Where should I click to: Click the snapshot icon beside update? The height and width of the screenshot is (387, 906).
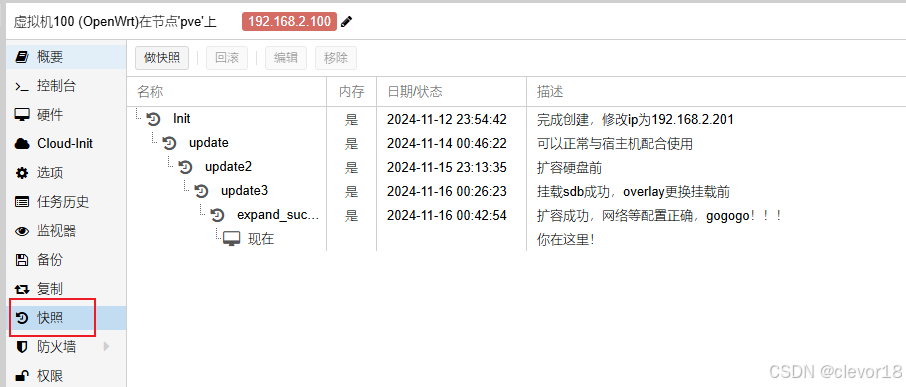(169, 143)
